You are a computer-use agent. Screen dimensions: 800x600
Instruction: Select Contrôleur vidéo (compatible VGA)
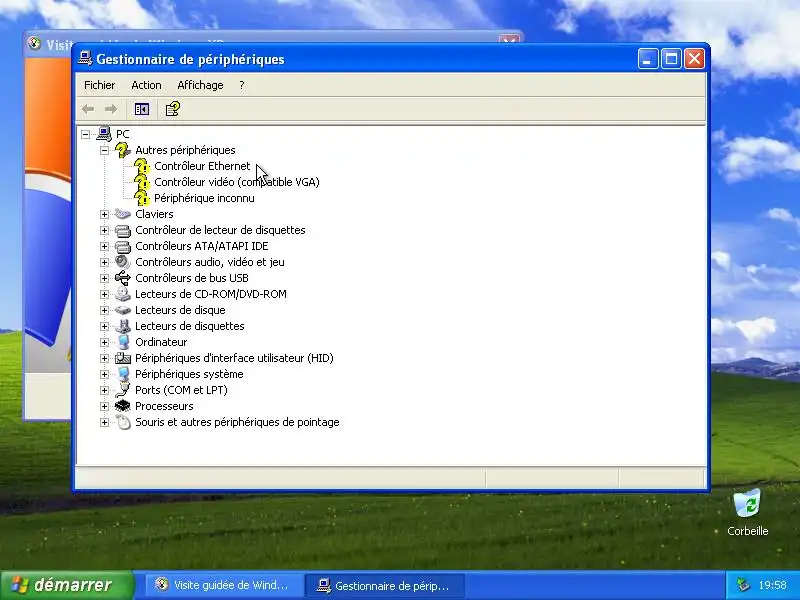237,182
